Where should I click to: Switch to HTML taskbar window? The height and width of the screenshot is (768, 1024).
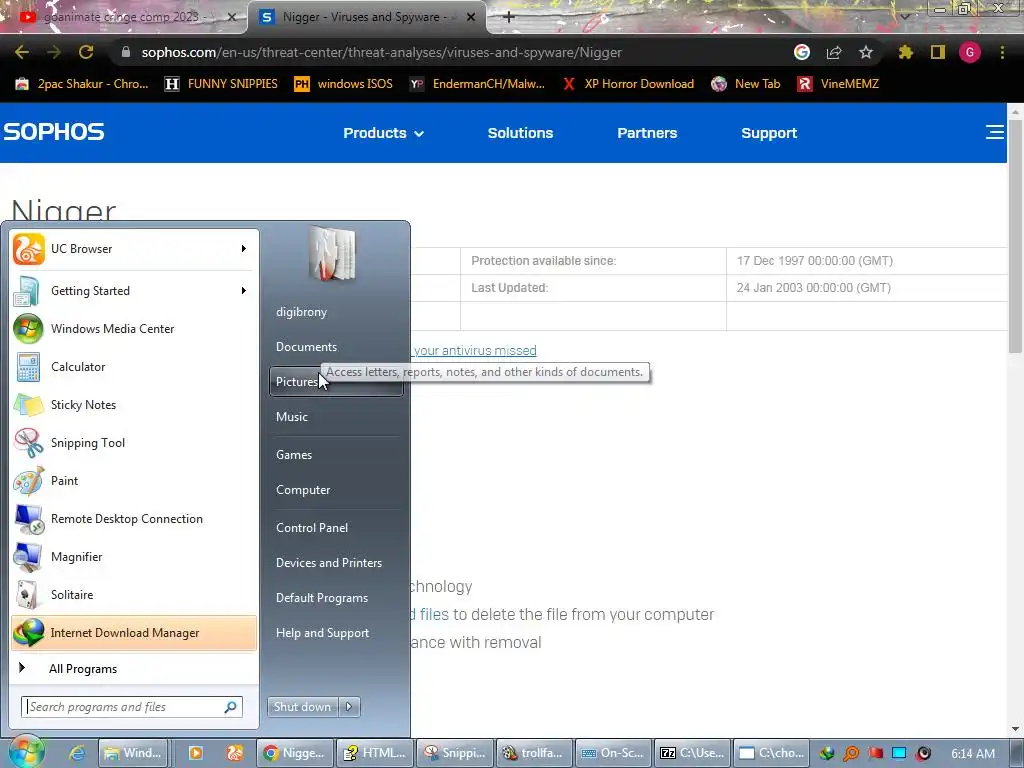pos(376,753)
